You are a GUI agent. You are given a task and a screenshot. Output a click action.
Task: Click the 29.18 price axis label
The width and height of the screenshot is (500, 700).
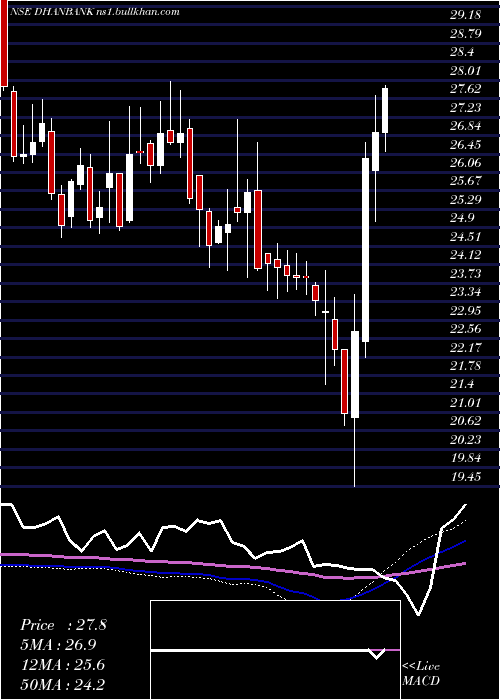[465, 15]
